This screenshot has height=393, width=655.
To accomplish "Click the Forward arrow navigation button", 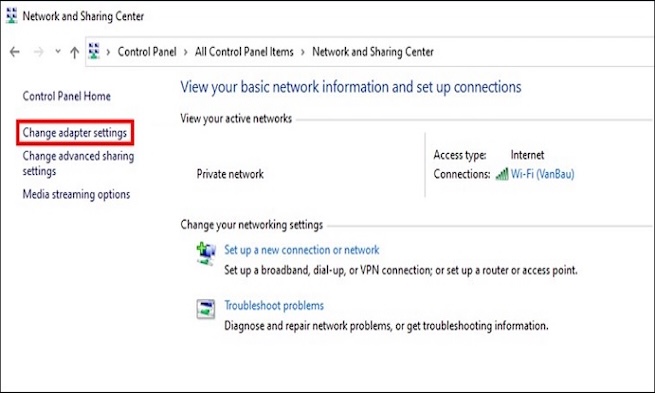I will pyautogui.click(x=38, y=52).
